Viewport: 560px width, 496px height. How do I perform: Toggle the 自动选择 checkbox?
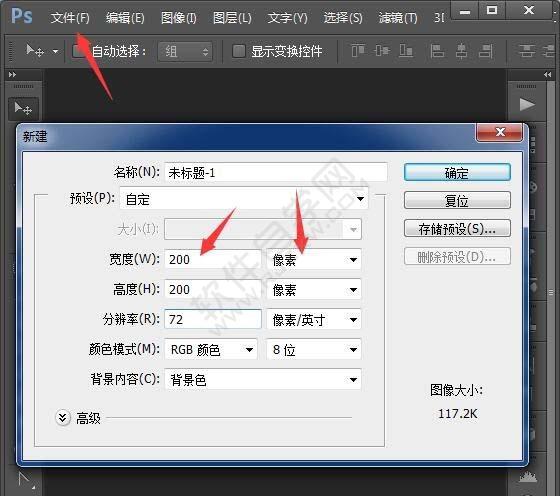tap(78, 51)
